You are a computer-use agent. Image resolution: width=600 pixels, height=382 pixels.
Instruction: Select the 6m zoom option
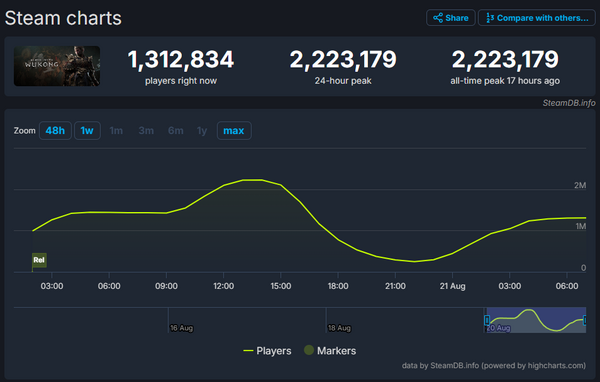pyautogui.click(x=176, y=131)
